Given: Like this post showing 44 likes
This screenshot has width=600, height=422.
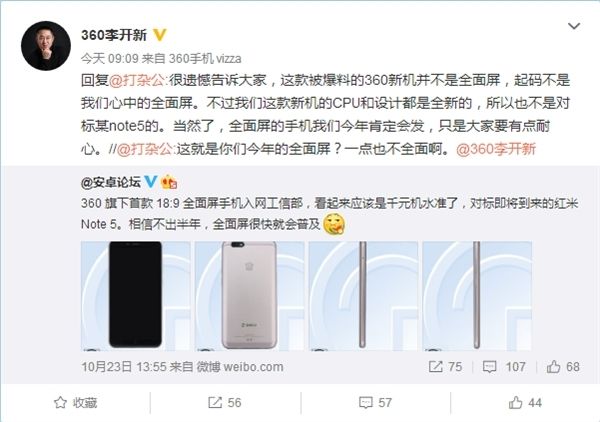Looking at the screenshot, I should click(525, 402).
